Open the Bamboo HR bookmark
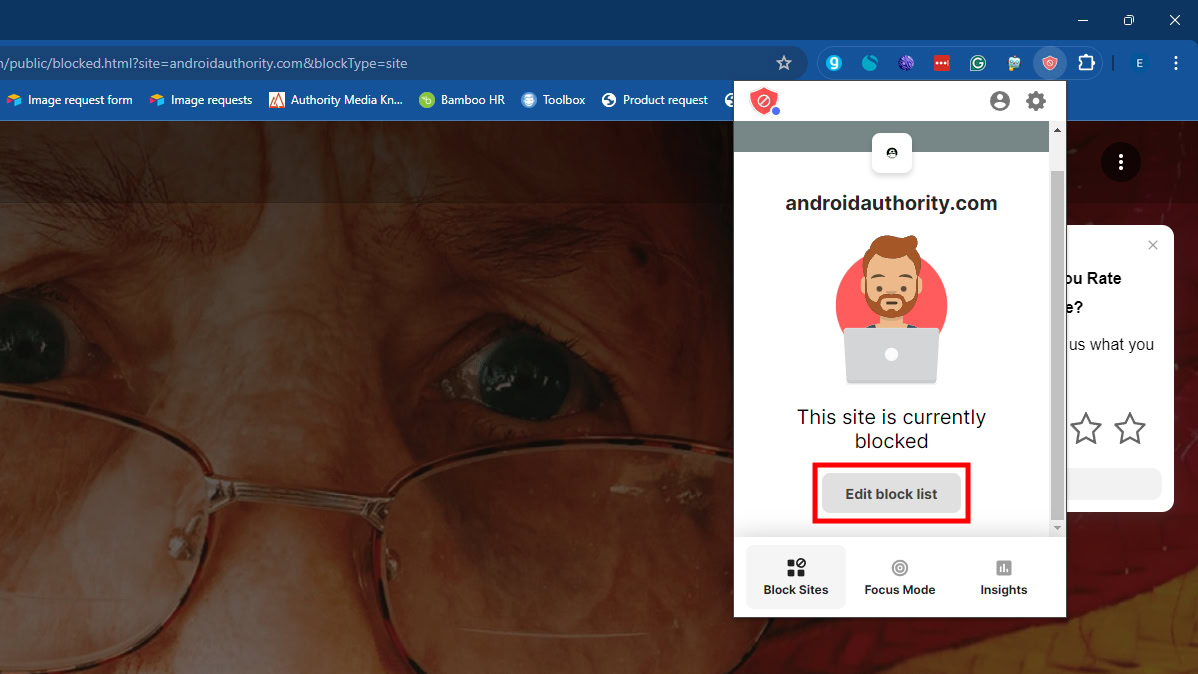1198x674 pixels. click(462, 100)
